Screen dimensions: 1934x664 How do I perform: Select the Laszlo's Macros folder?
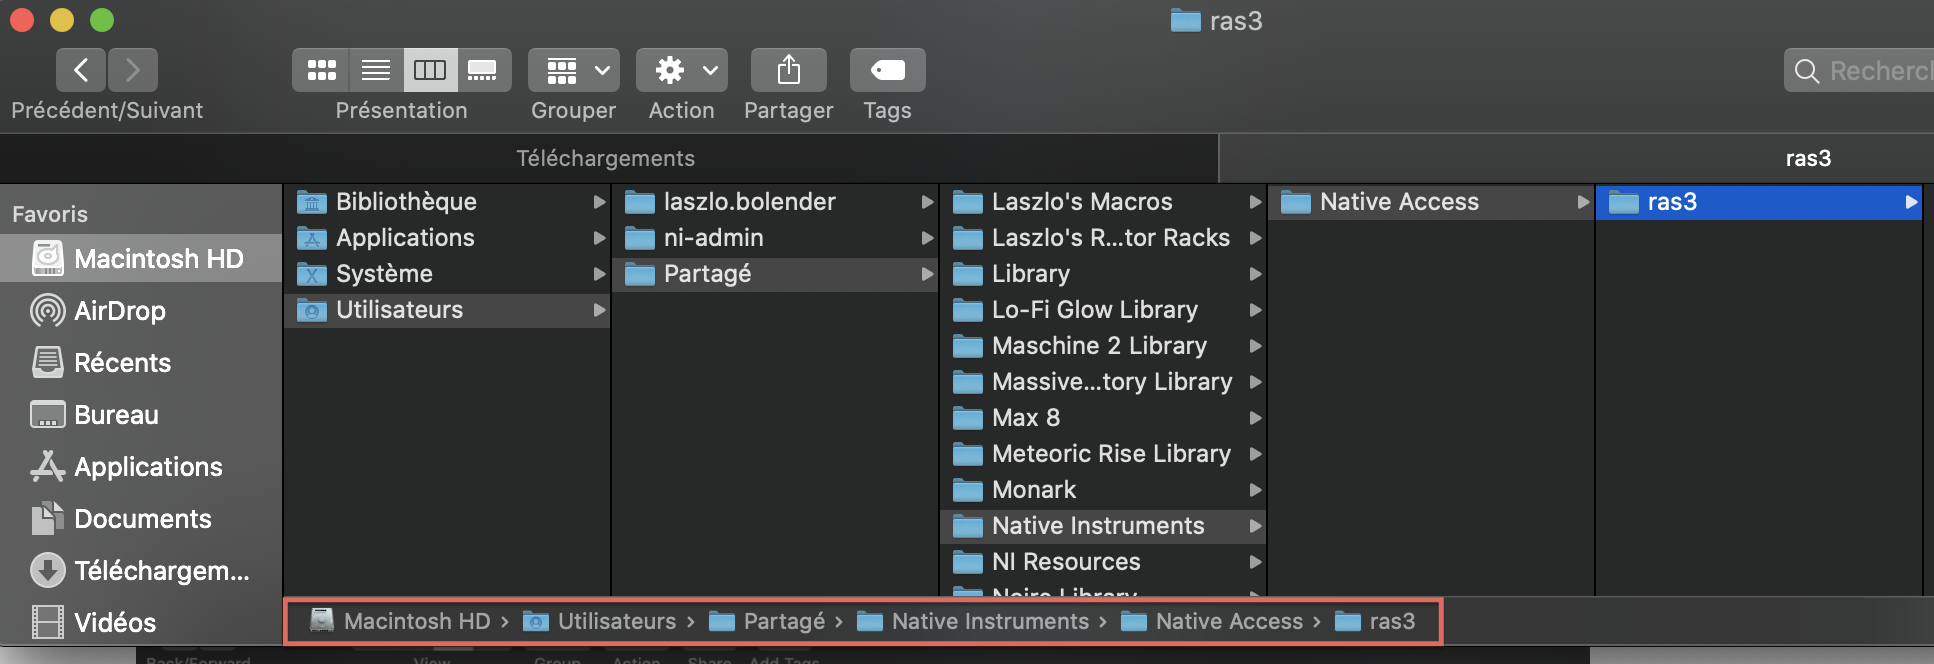[1103, 202]
